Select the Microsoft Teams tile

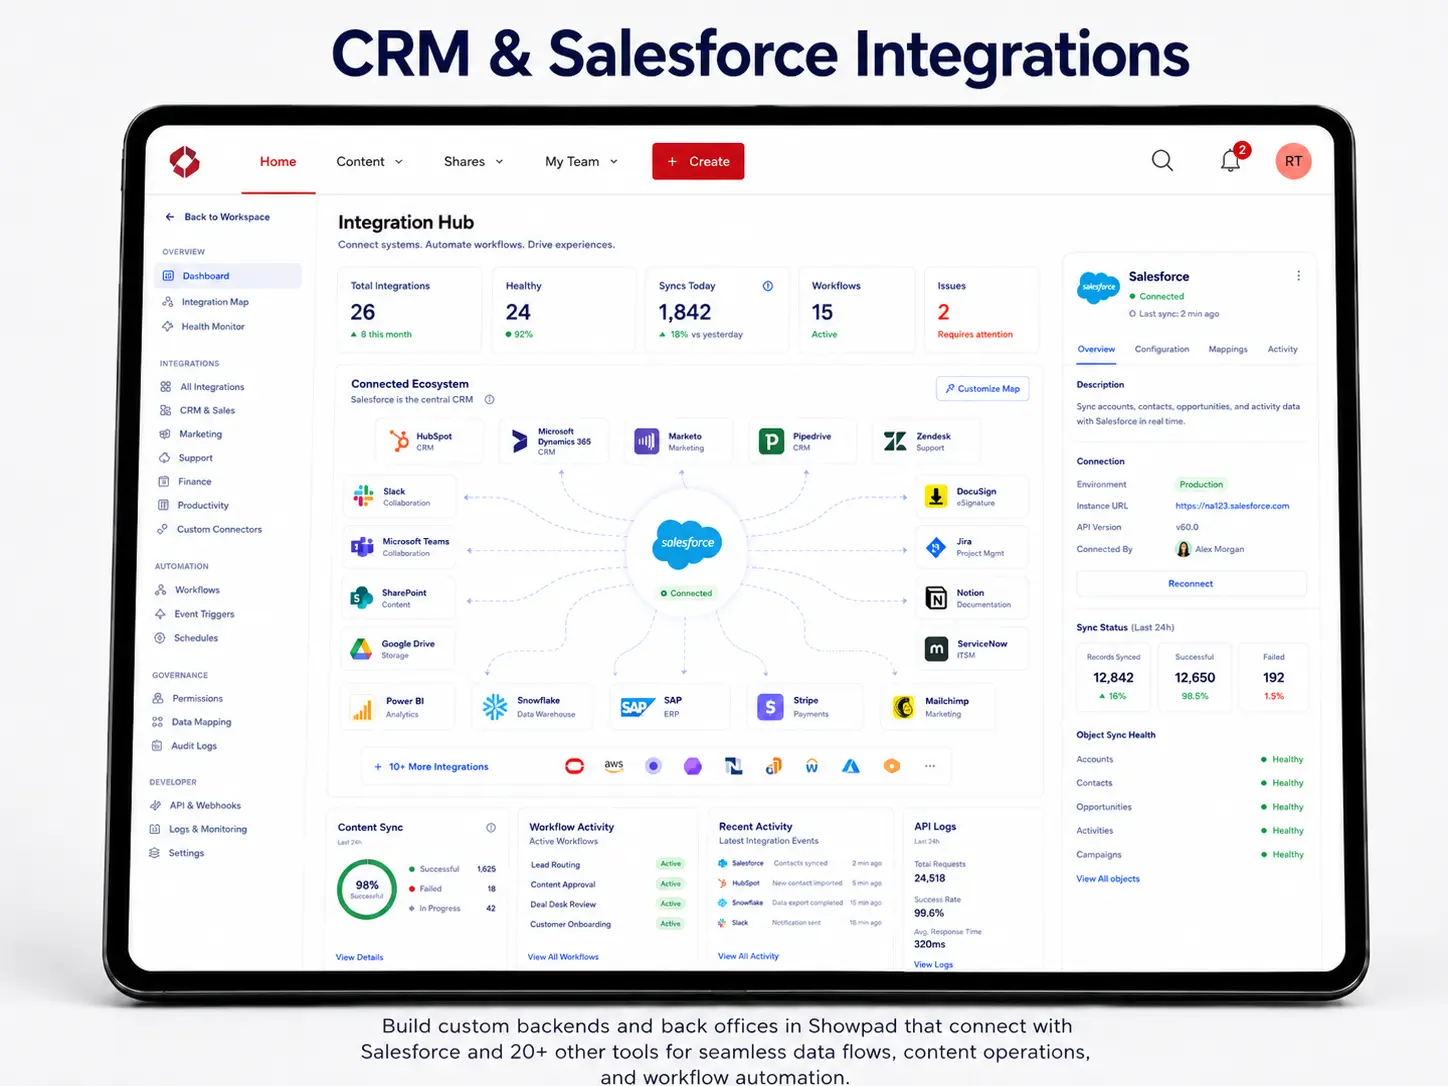(399, 547)
